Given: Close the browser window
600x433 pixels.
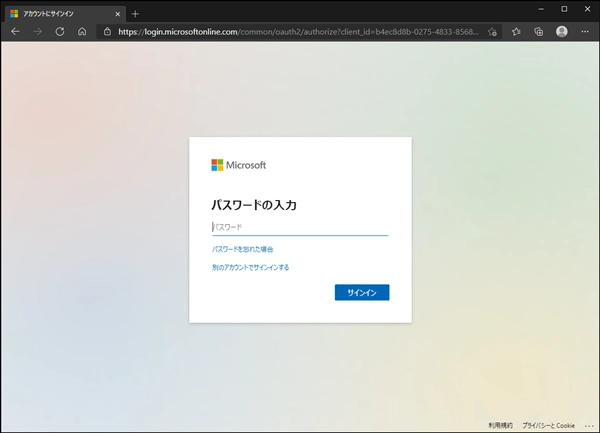Looking at the screenshot, I should (587, 9).
